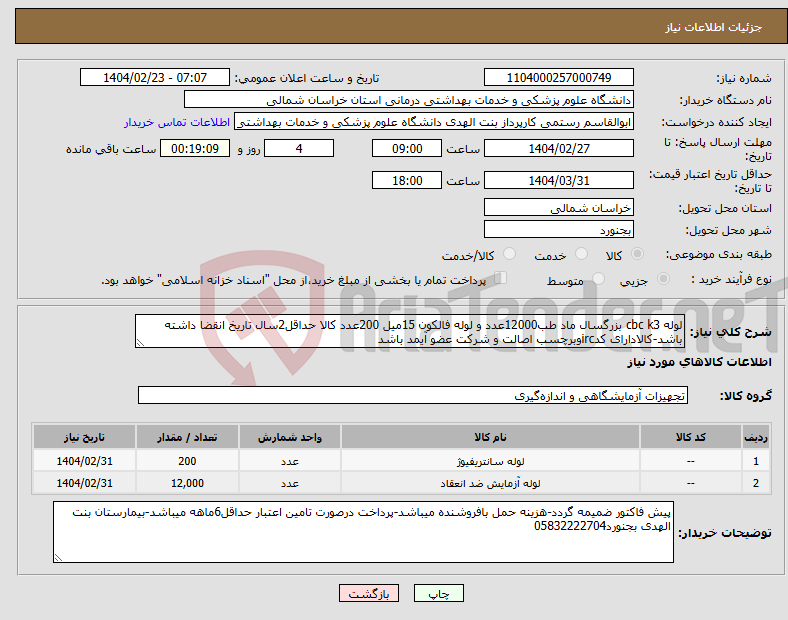Click the نام کالا column header
788x620 pixels.
point(490,437)
